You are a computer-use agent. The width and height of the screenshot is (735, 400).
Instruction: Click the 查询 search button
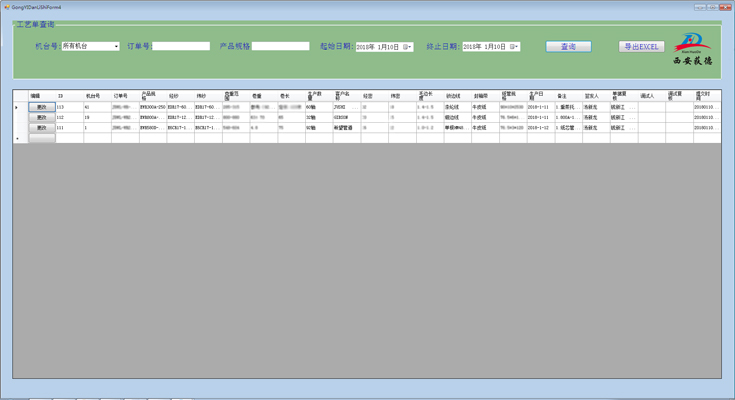[x=568, y=46]
